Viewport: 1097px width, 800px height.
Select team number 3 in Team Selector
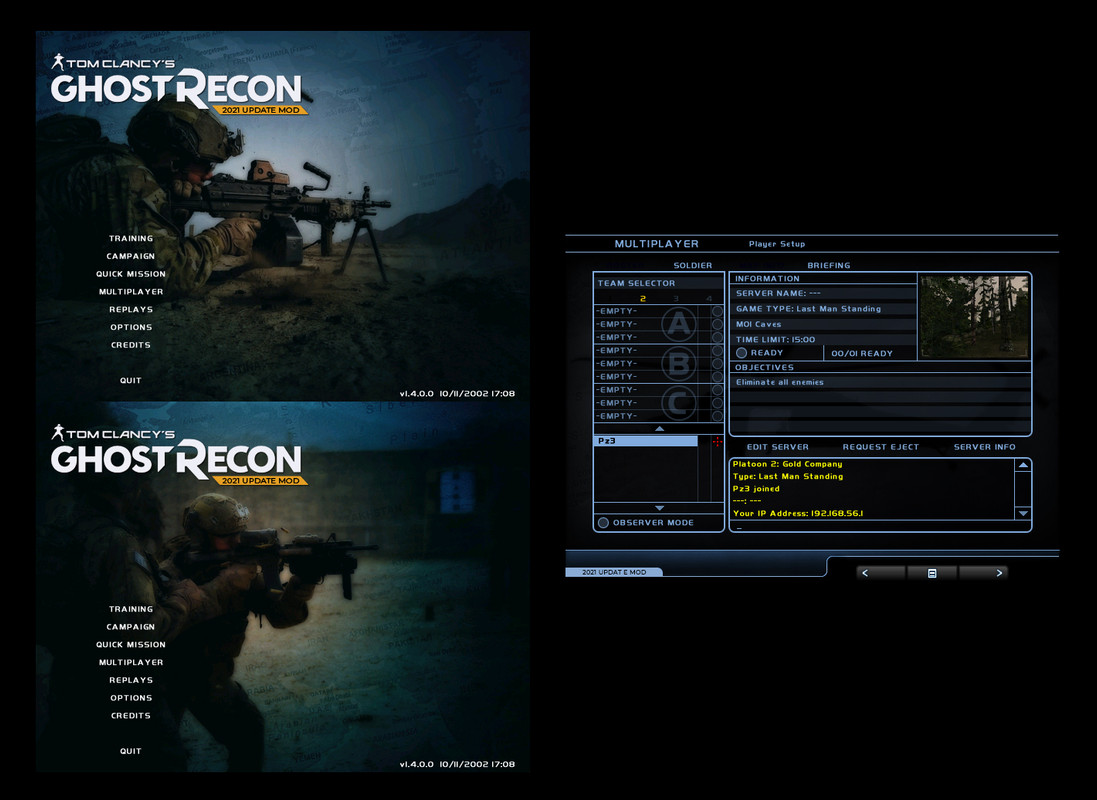point(676,299)
